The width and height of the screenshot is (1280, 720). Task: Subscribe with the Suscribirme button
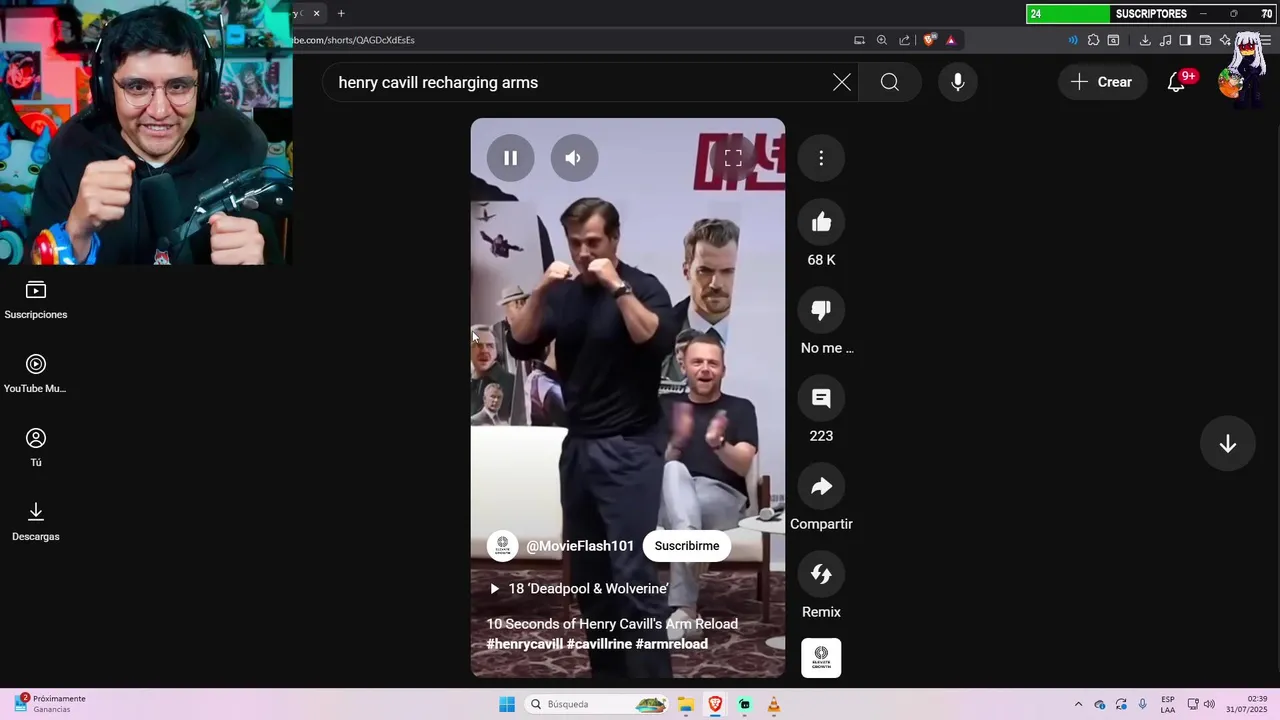[687, 546]
